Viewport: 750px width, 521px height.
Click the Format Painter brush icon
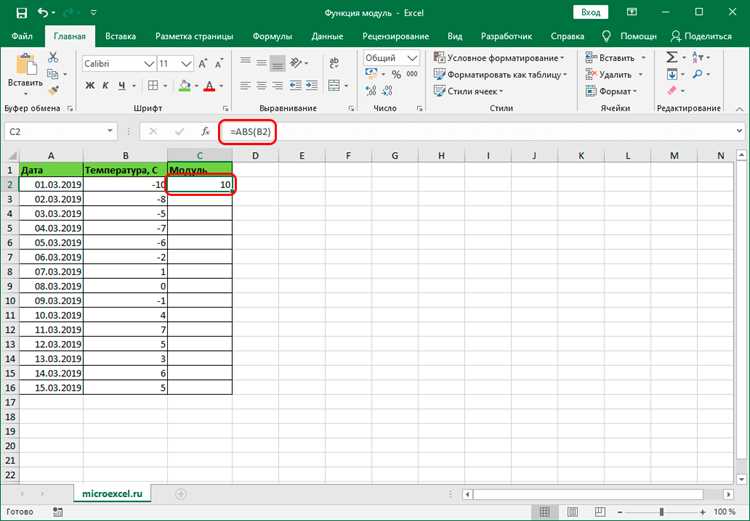point(54,90)
